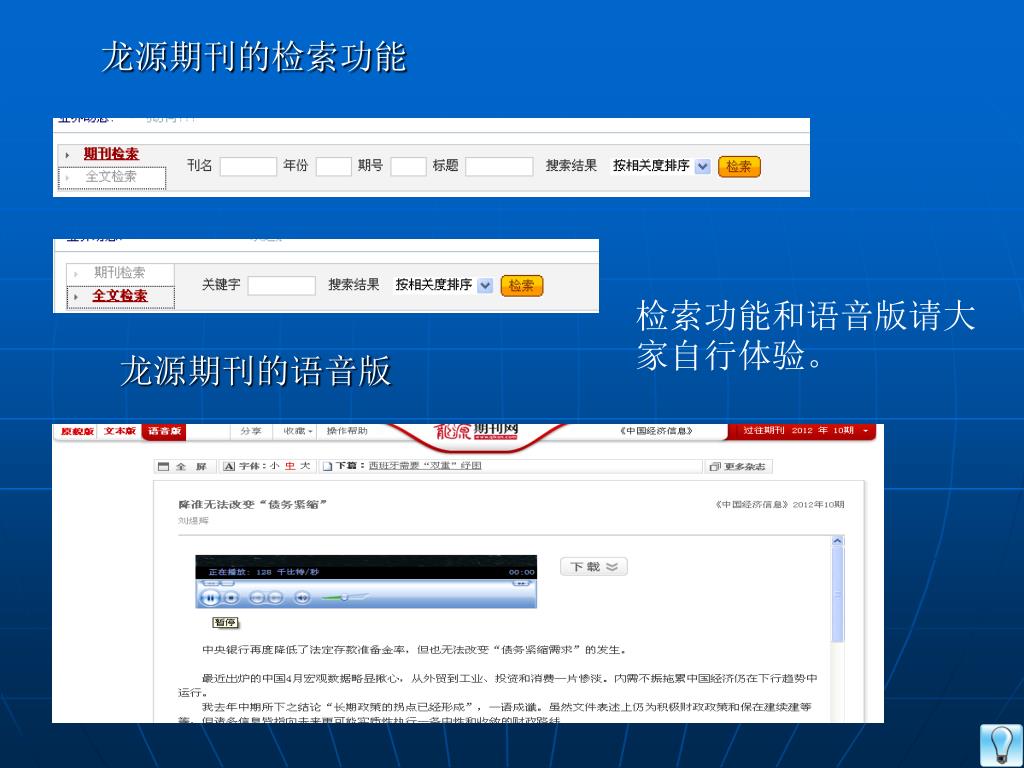Viewport: 1024px width, 768px height.
Task: Stop the audio with the stop button
Action: 231,598
